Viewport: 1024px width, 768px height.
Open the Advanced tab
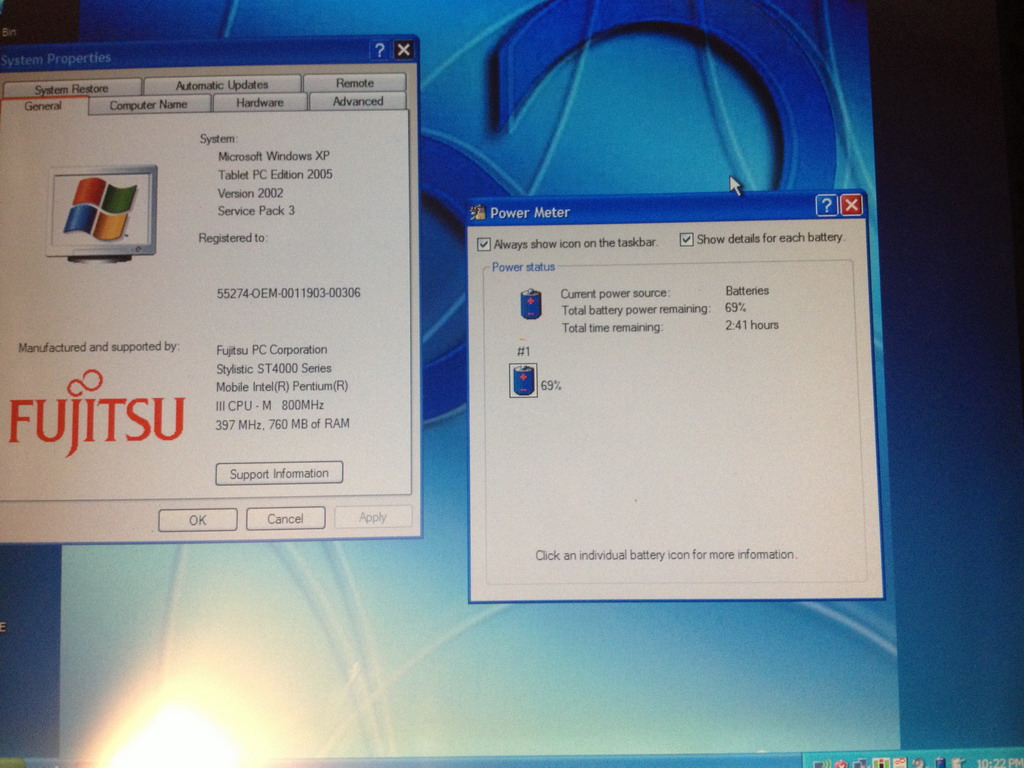[358, 101]
